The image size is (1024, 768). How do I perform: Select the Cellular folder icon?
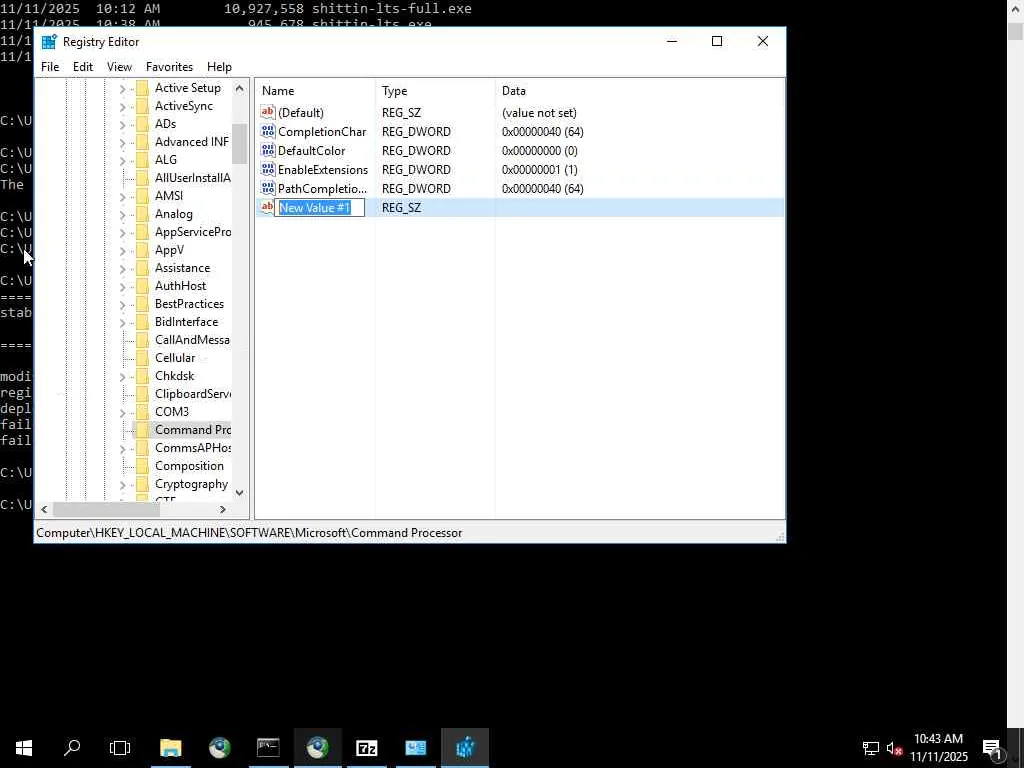point(142,358)
